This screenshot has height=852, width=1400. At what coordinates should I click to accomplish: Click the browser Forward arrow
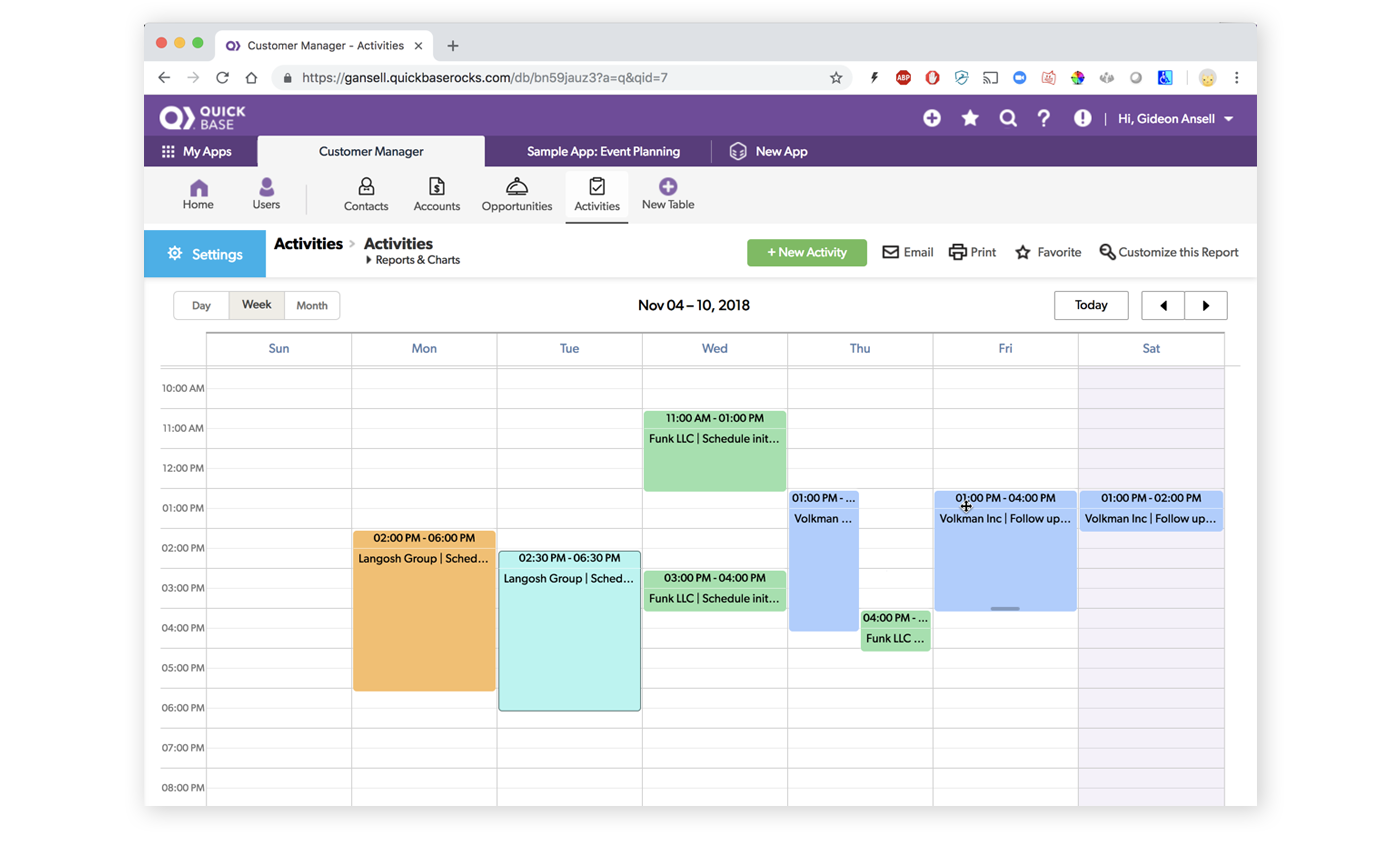pos(193,77)
